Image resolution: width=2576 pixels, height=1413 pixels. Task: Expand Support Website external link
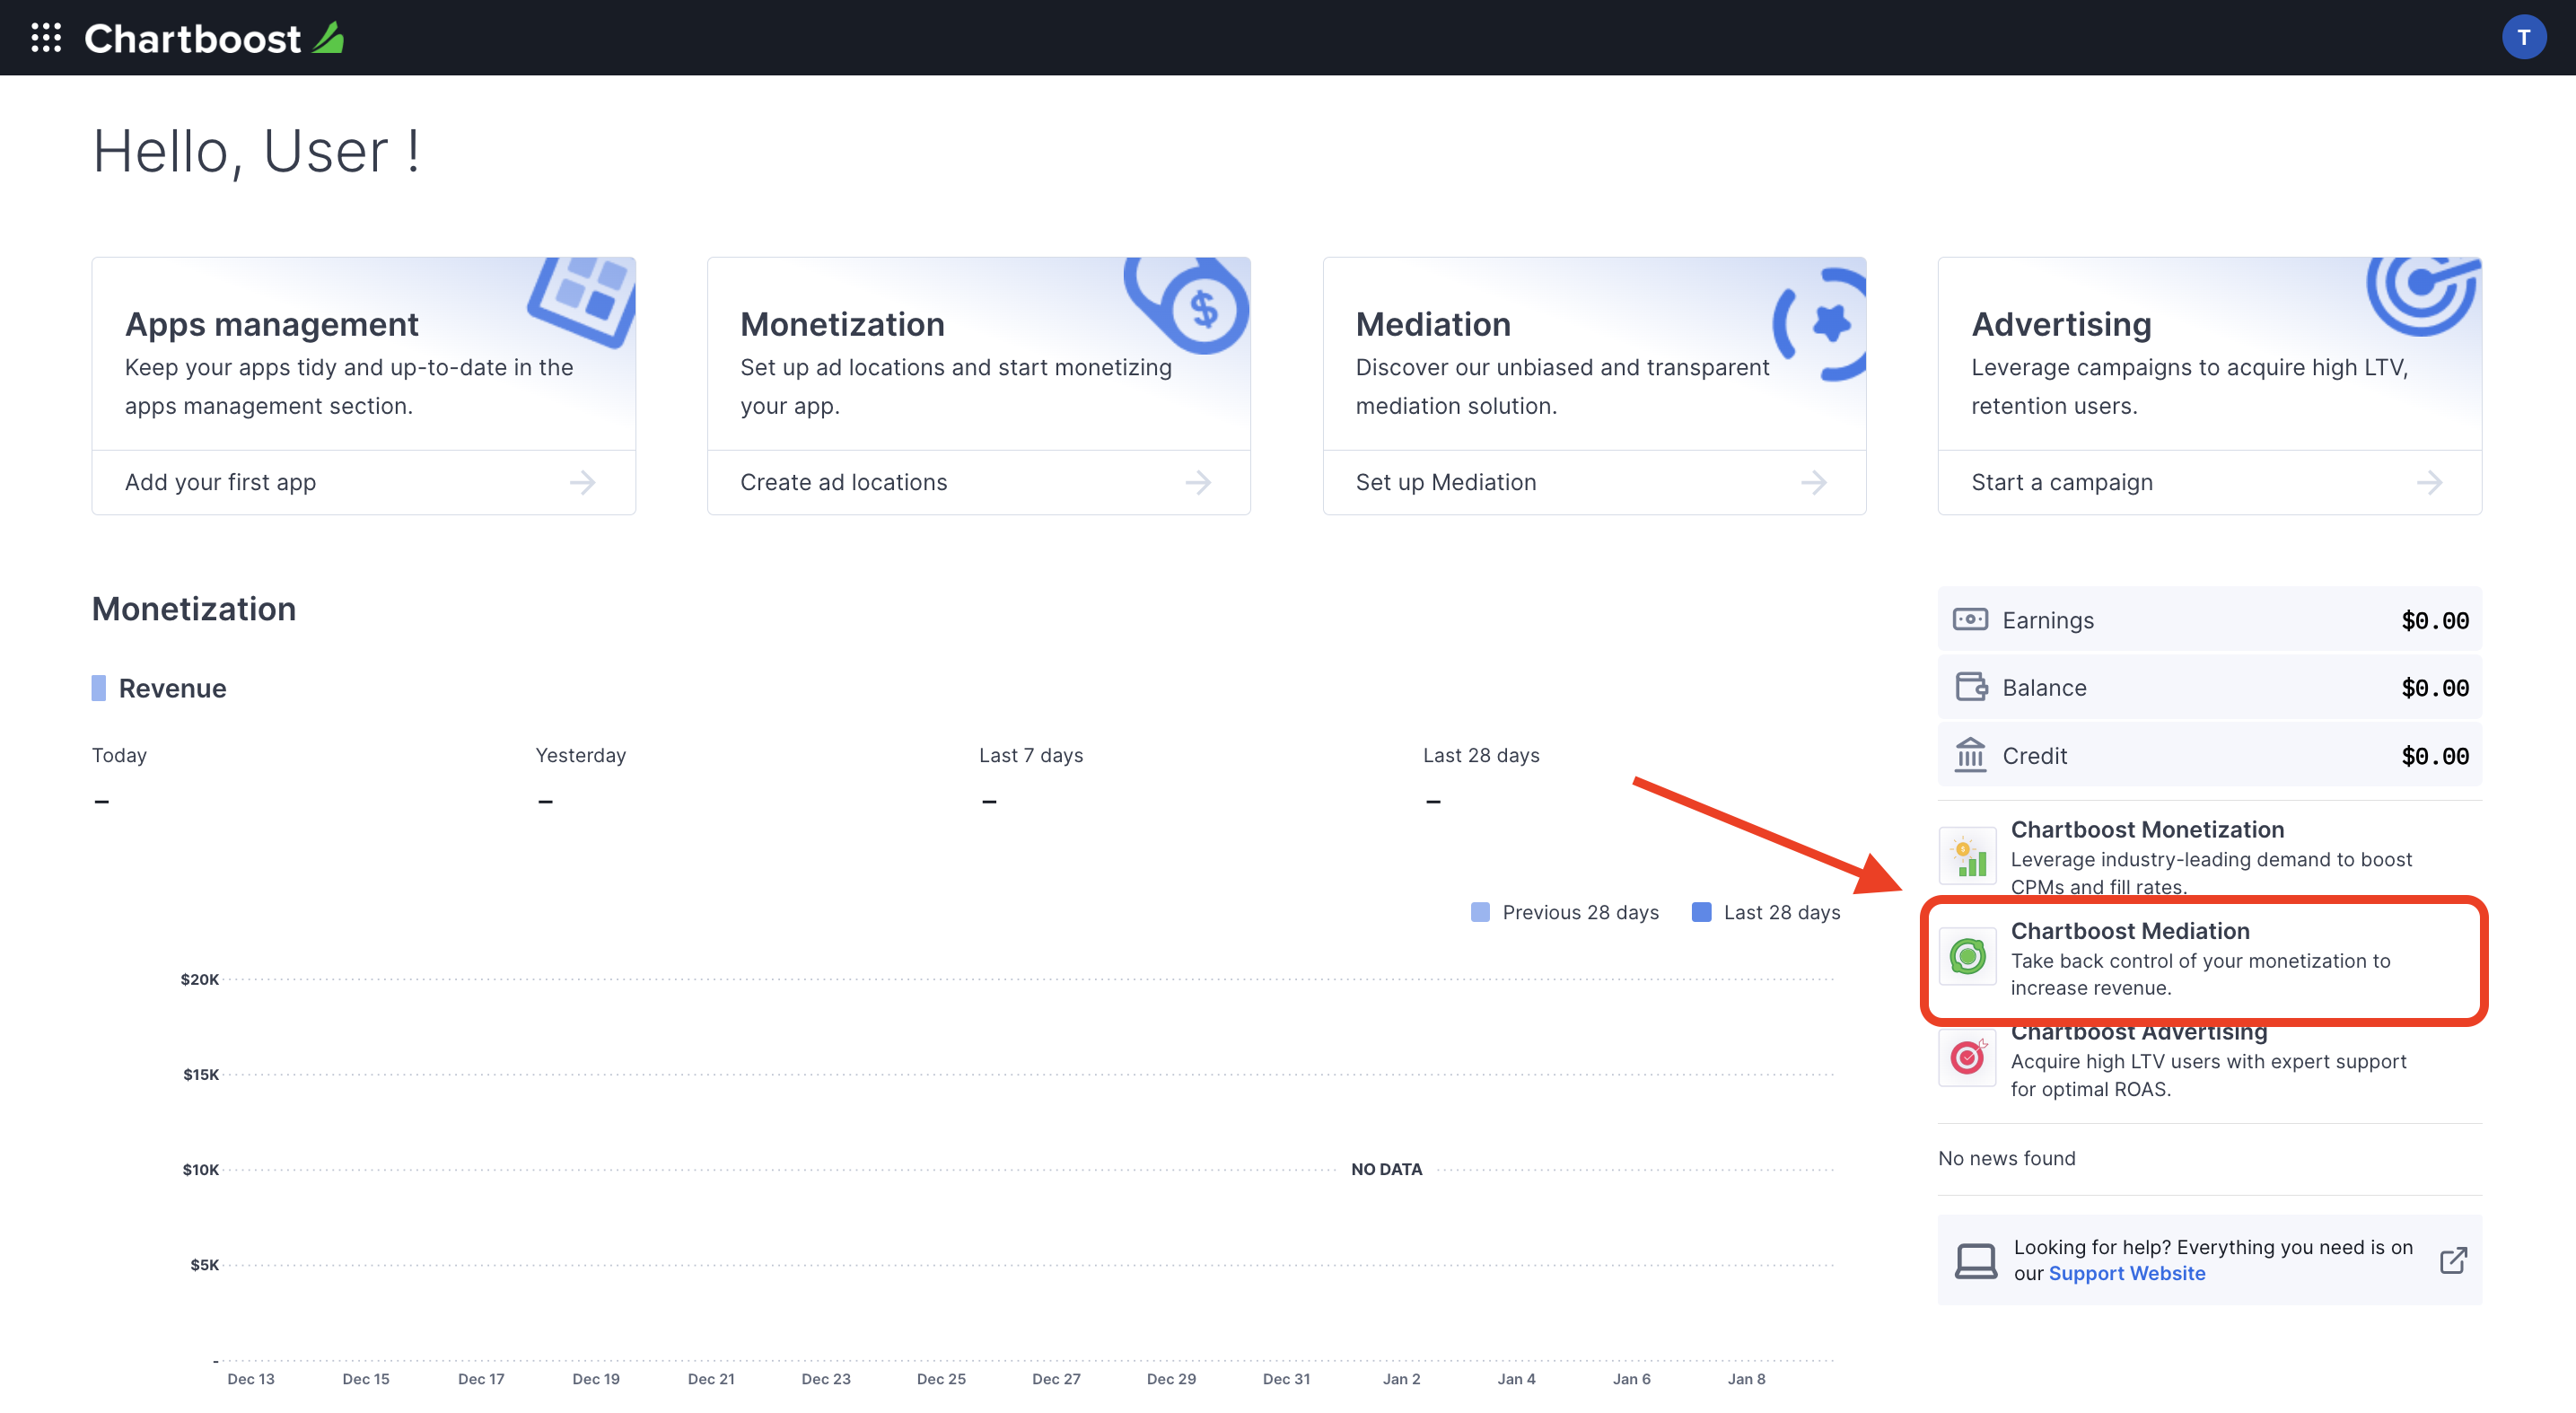pyautogui.click(x=2452, y=1258)
